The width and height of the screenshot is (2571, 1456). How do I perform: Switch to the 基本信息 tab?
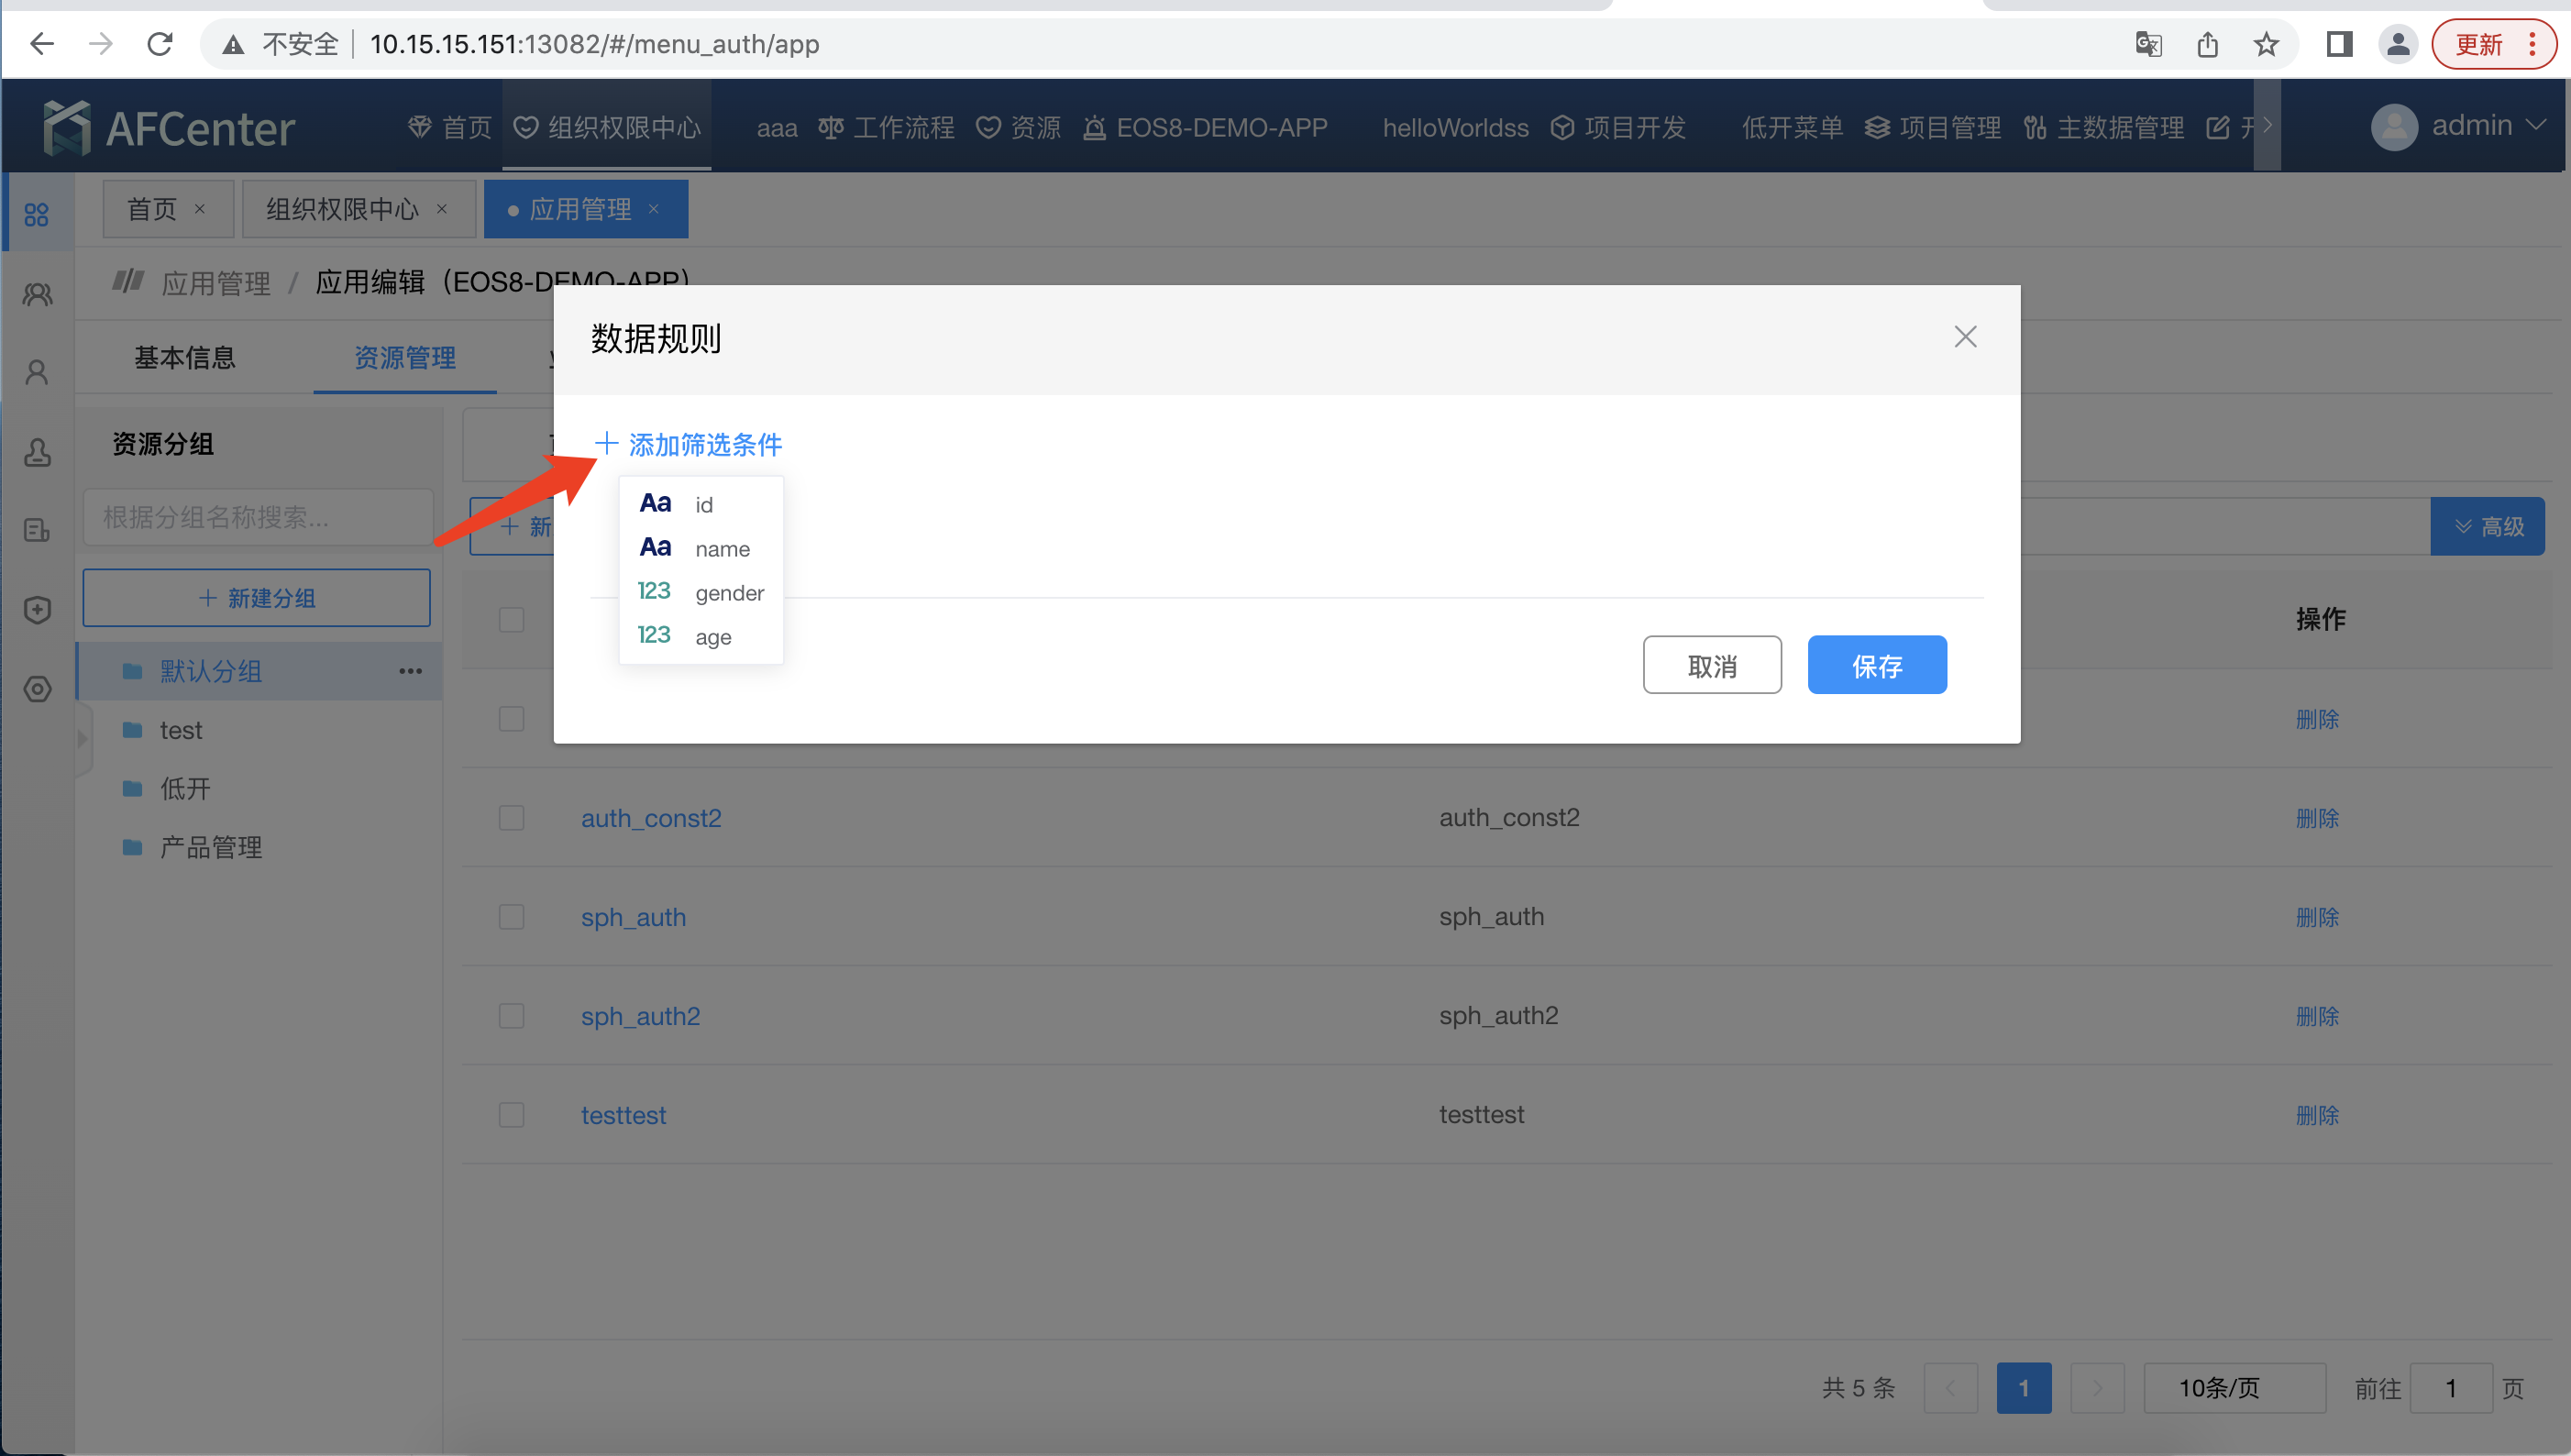pyautogui.click(x=184, y=357)
